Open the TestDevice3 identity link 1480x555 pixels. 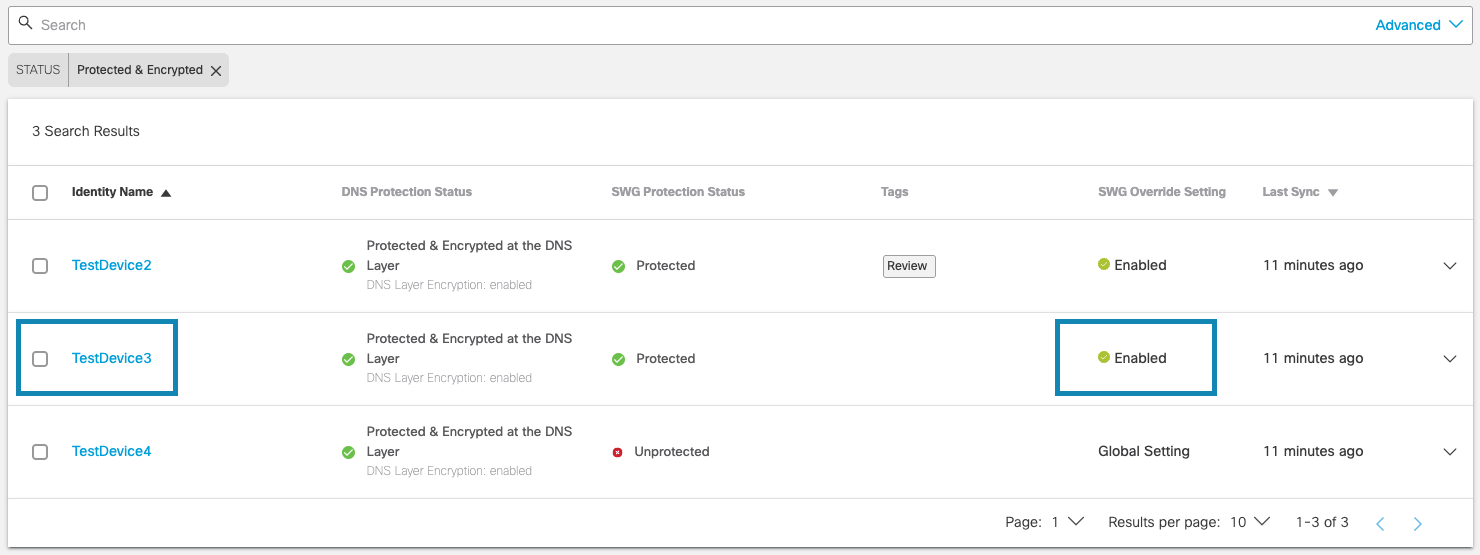[112, 358]
